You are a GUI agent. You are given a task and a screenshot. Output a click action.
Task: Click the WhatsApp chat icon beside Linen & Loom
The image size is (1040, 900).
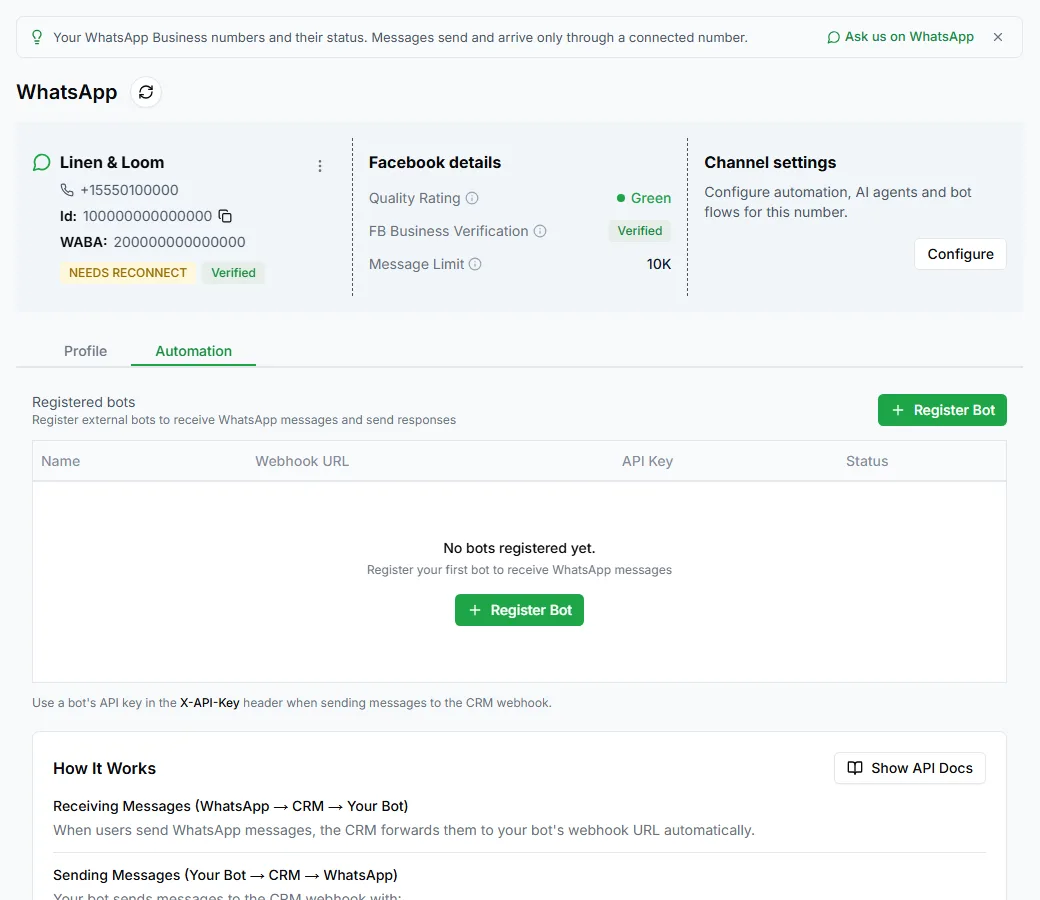coord(41,162)
